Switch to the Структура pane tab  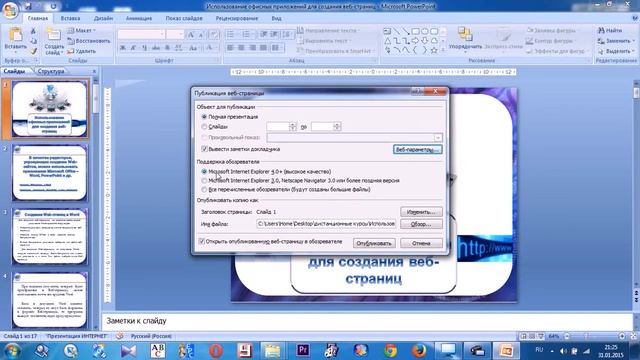click(x=51, y=71)
